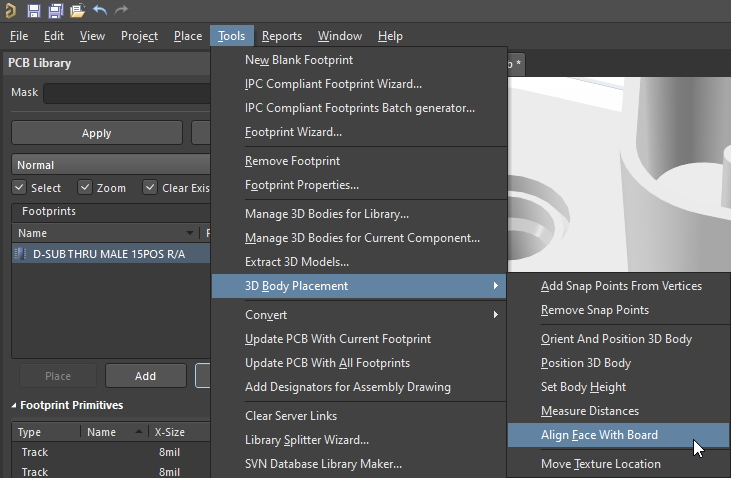Screen dimensions: 731x478
Task: Toggle the Select checkbox
Action: 19,187
